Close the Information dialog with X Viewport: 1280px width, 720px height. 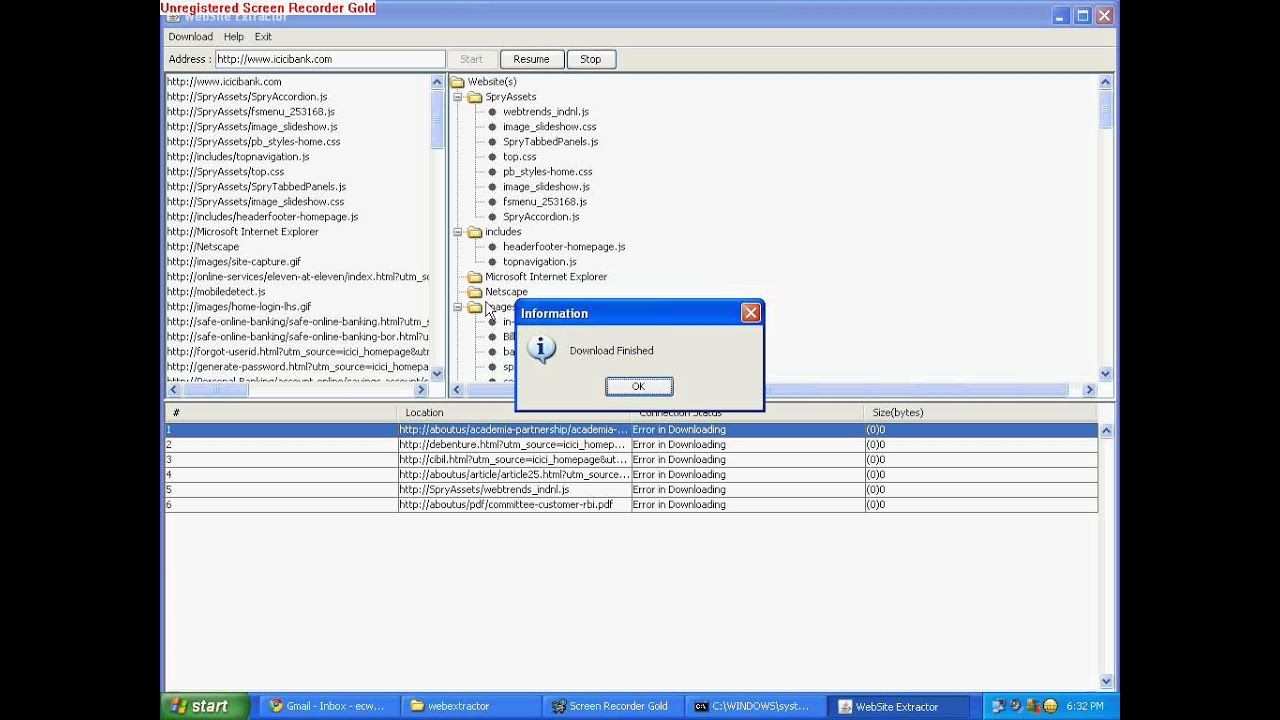coord(750,313)
